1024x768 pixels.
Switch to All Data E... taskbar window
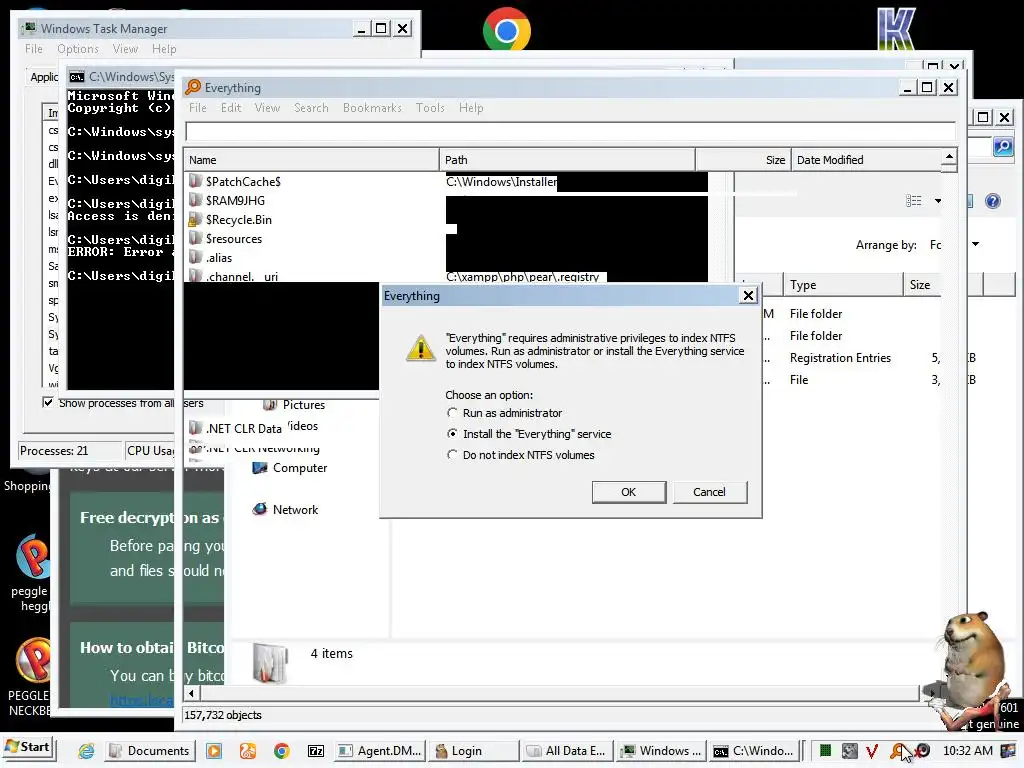[568, 751]
